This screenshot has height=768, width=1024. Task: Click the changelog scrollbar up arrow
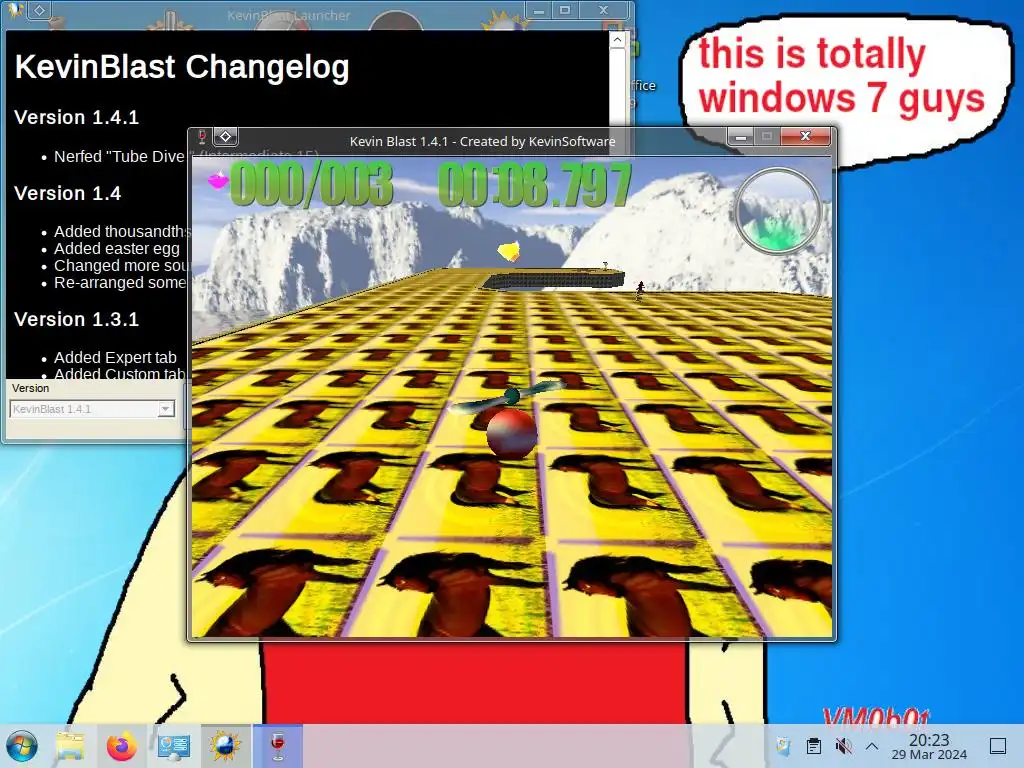(617, 40)
